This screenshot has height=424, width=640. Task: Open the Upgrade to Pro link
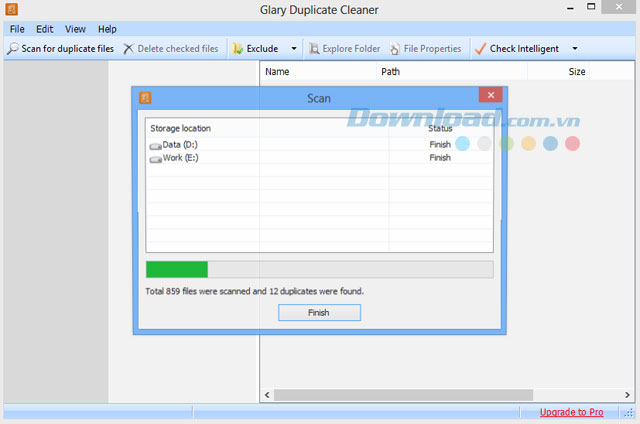571,412
